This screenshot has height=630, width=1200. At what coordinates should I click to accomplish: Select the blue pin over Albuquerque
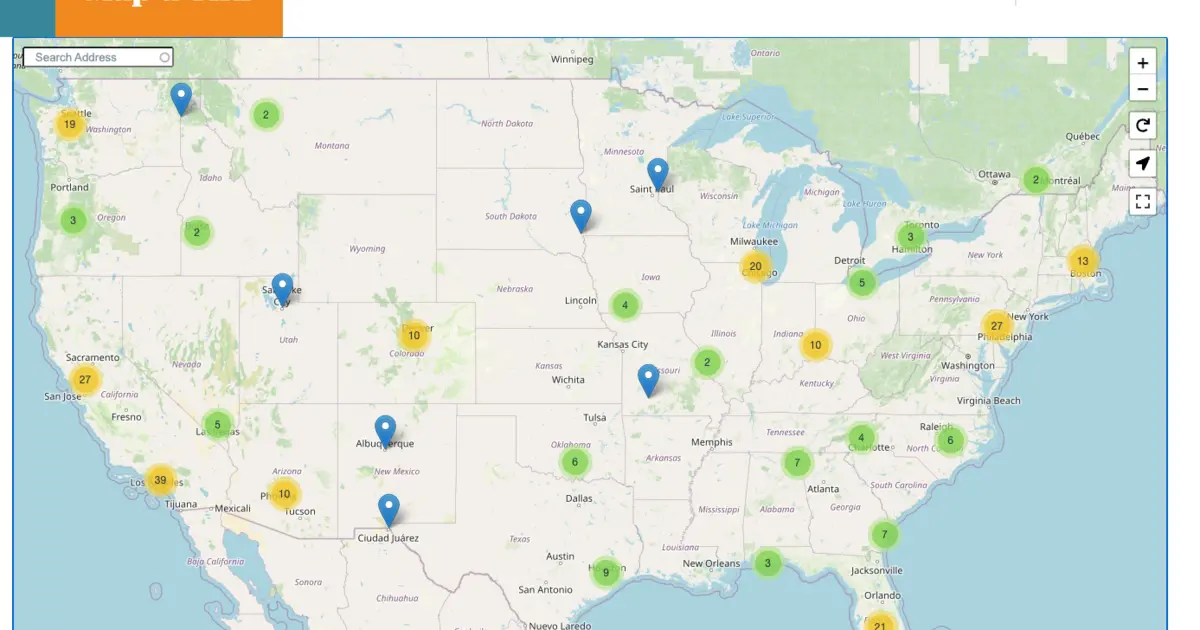385,430
